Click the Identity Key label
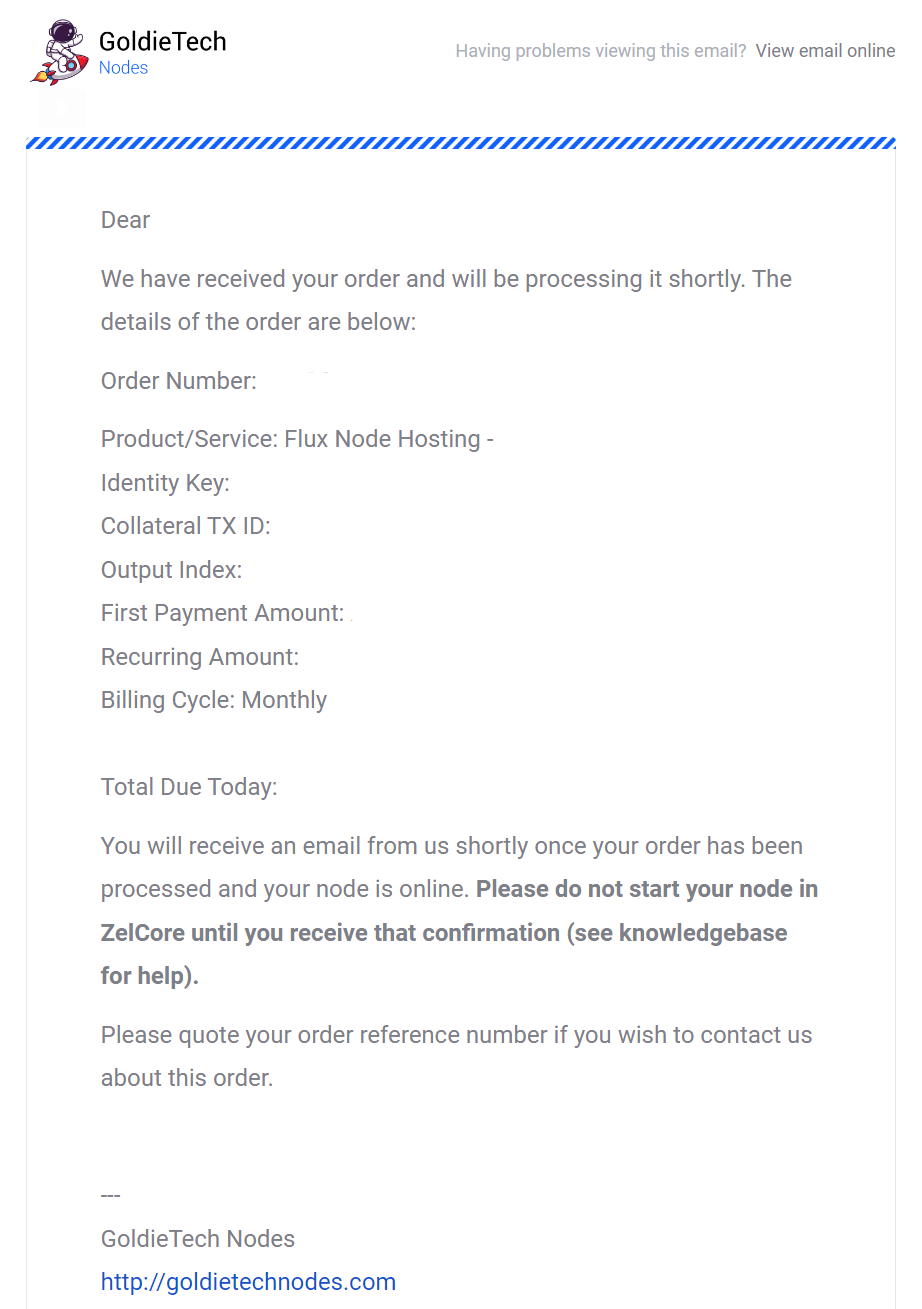922x1309 pixels. [165, 483]
